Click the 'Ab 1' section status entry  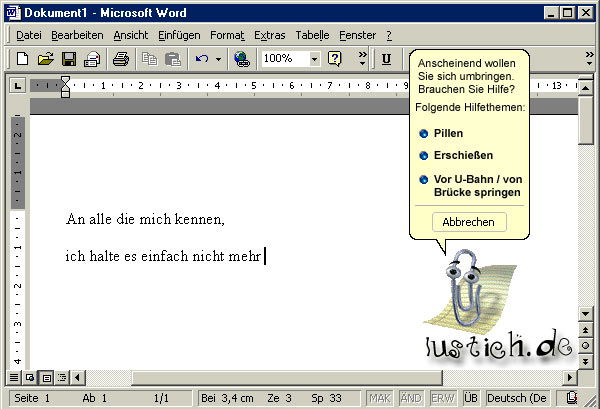[95, 398]
